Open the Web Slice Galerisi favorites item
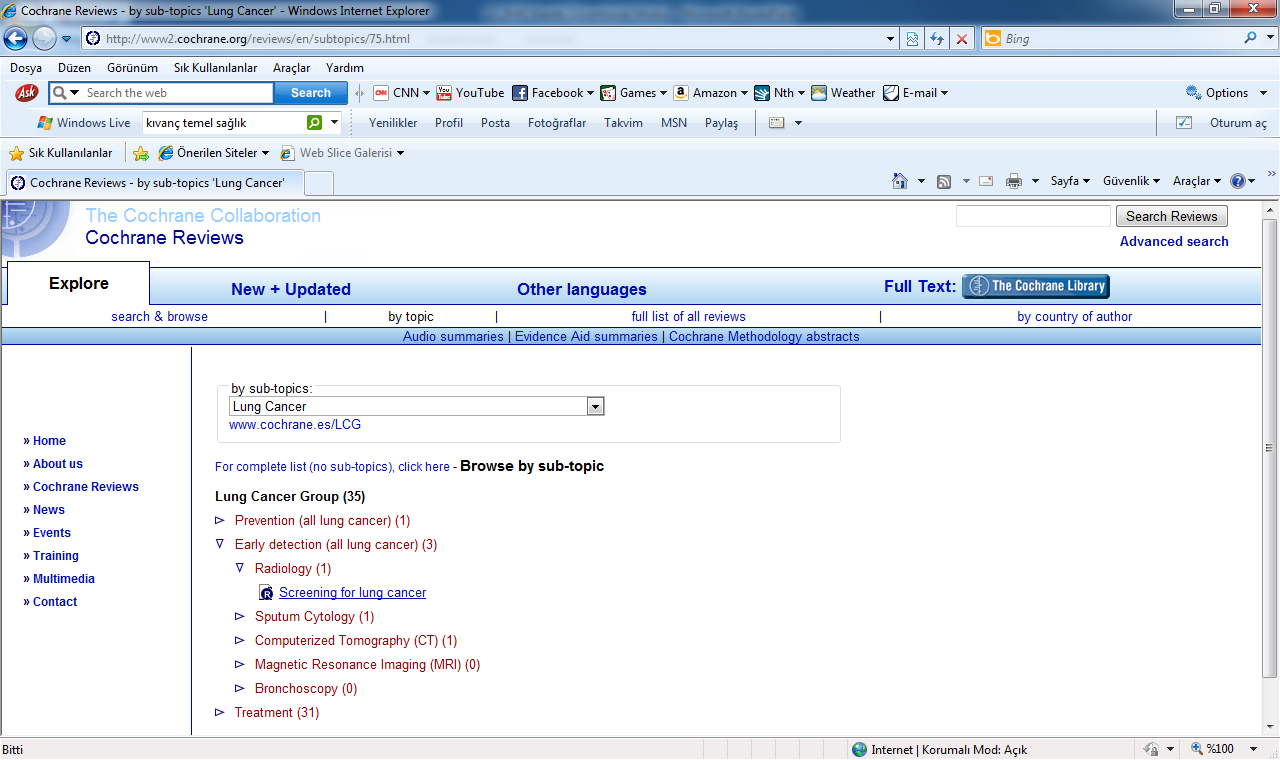Image resolution: width=1280 pixels, height=760 pixels. point(342,153)
